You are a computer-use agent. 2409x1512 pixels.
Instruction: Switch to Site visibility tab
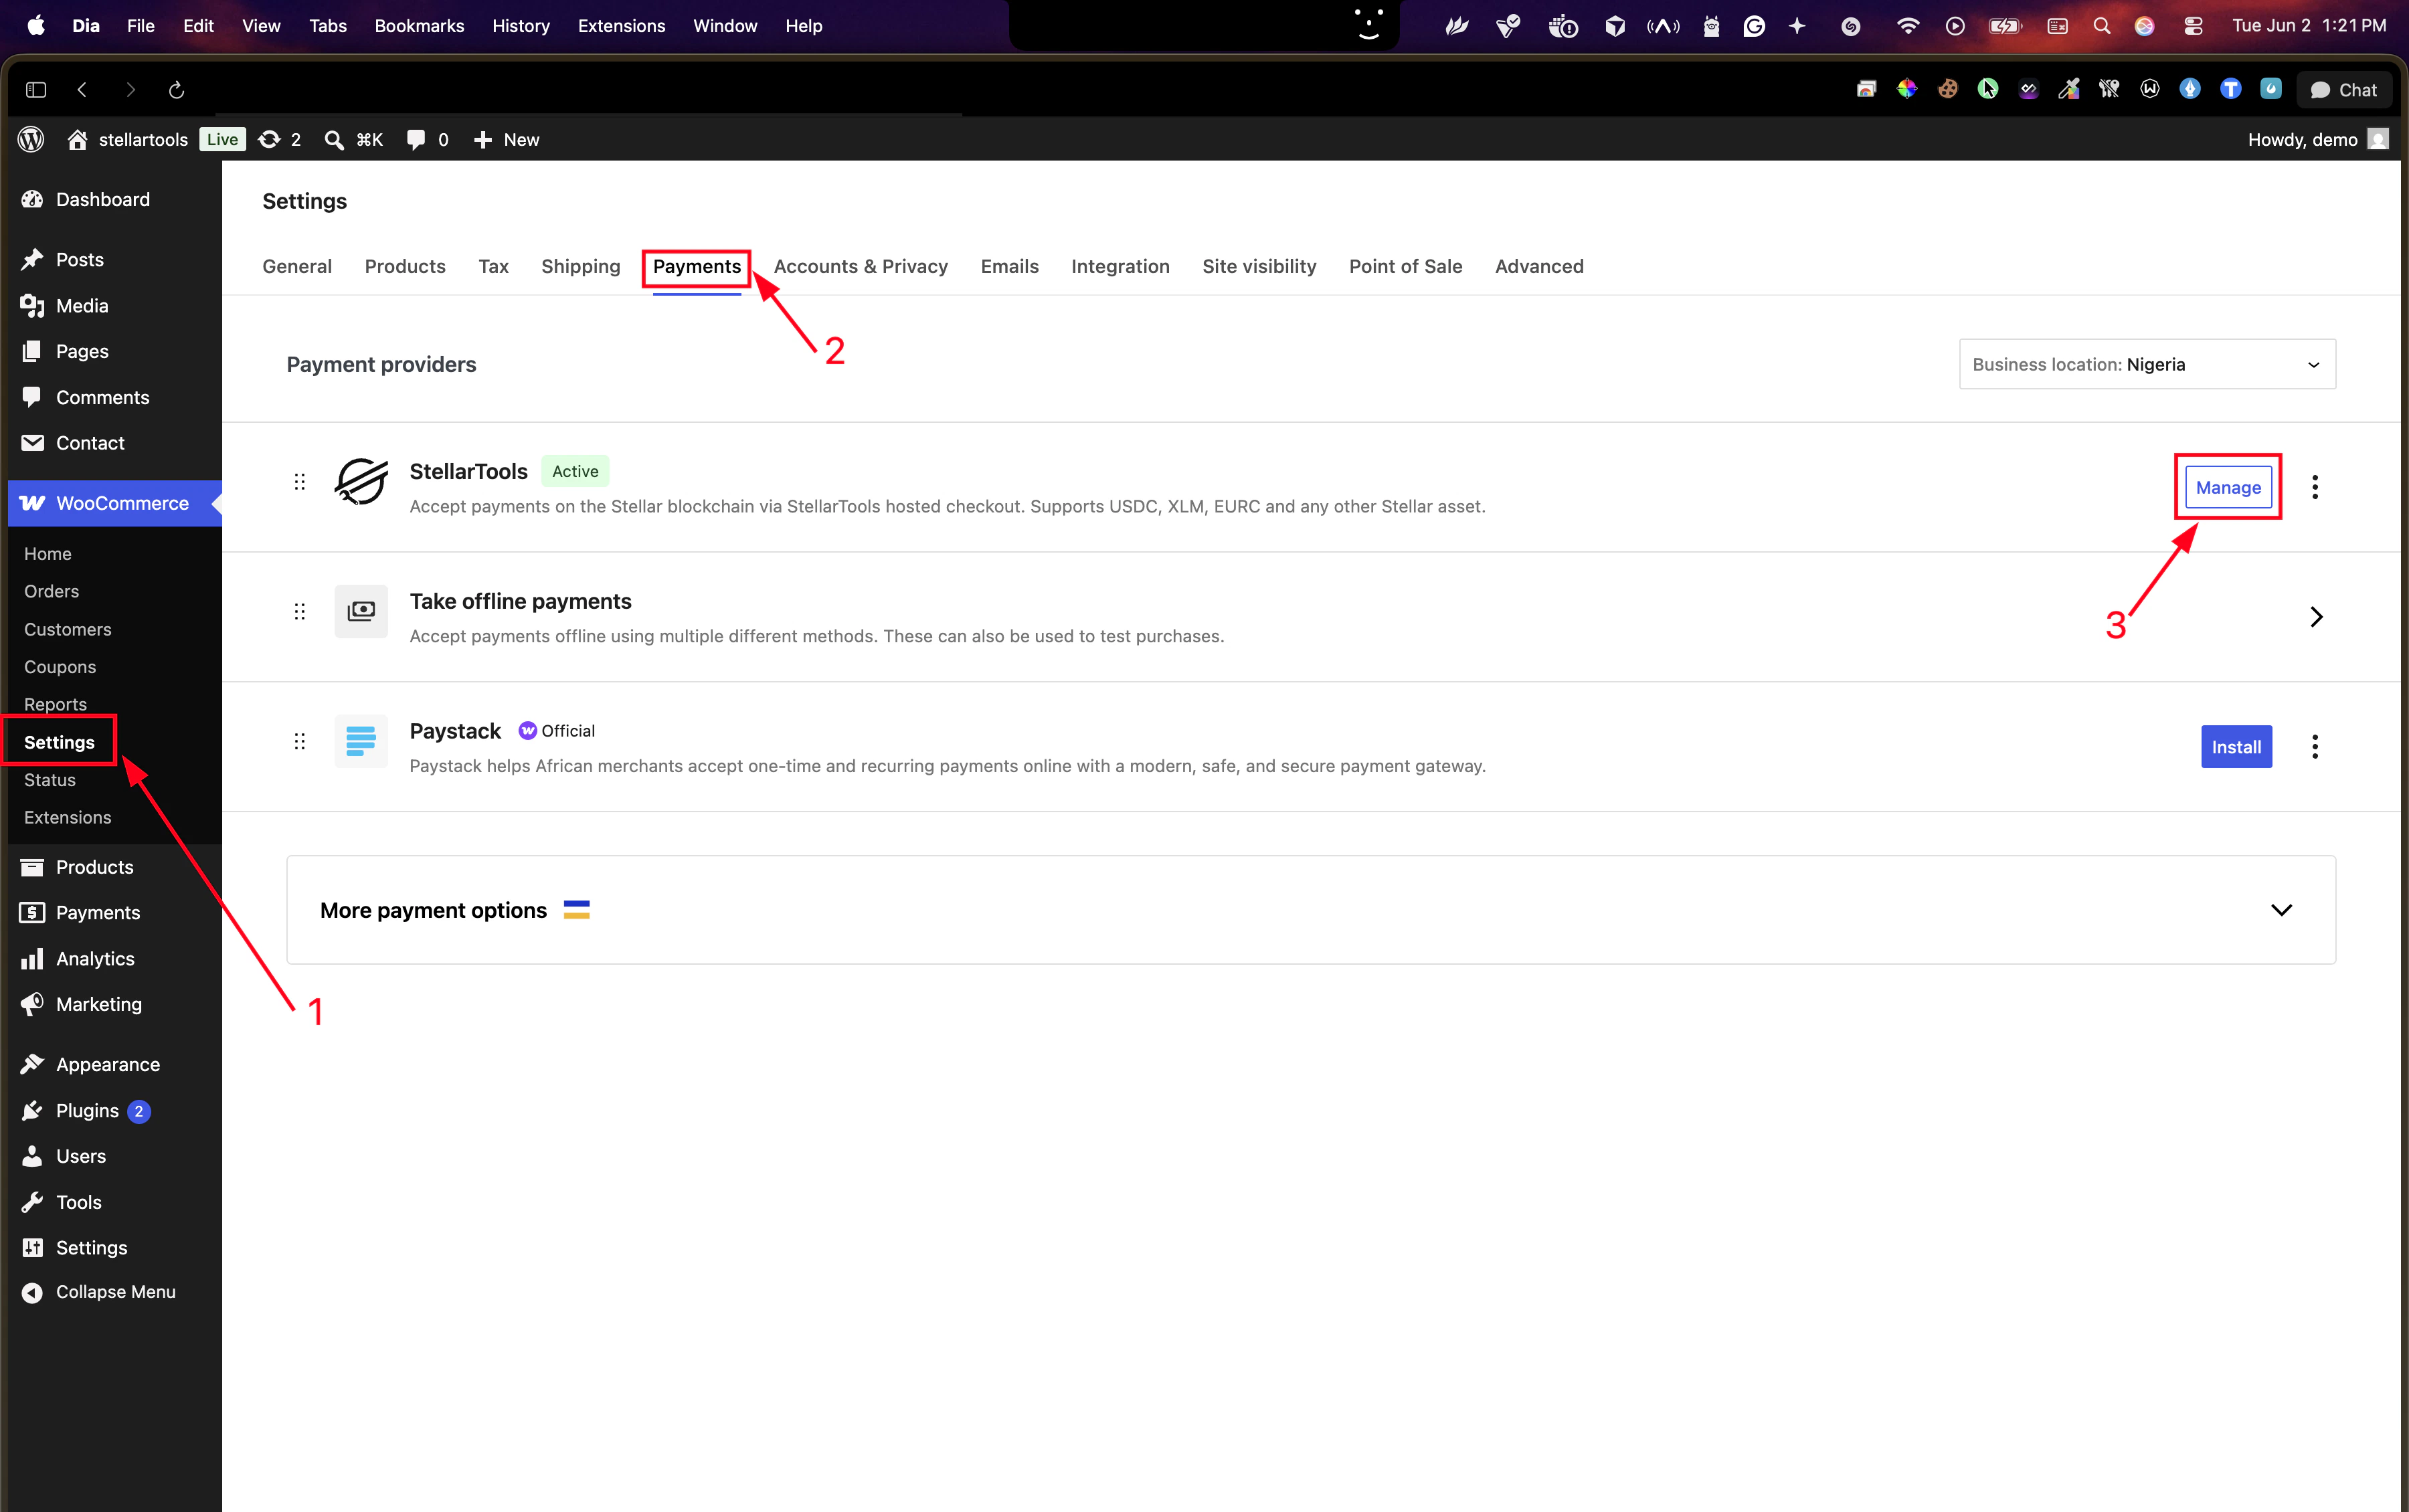(1259, 266)
